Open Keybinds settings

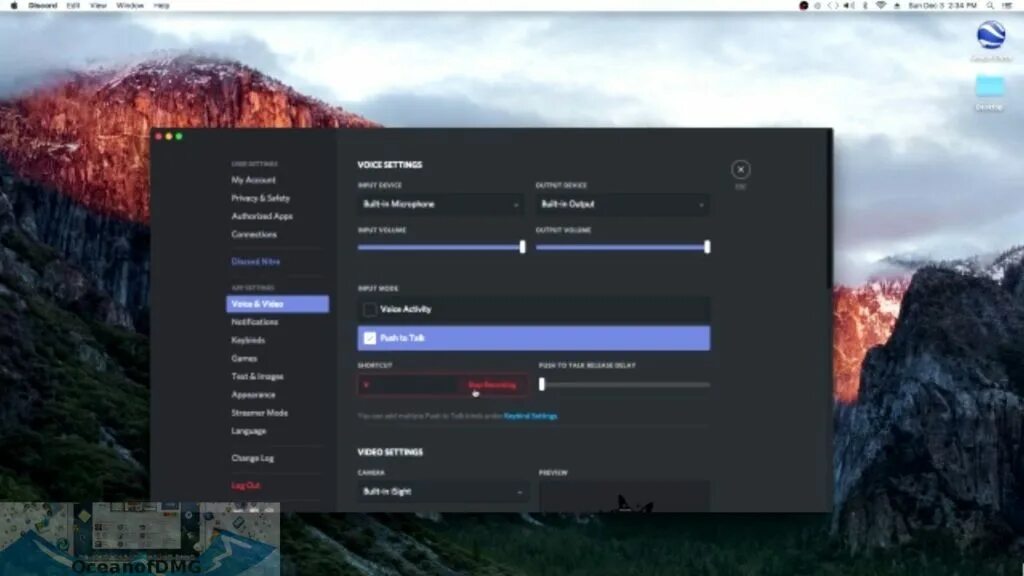click(x=248, y=340)
